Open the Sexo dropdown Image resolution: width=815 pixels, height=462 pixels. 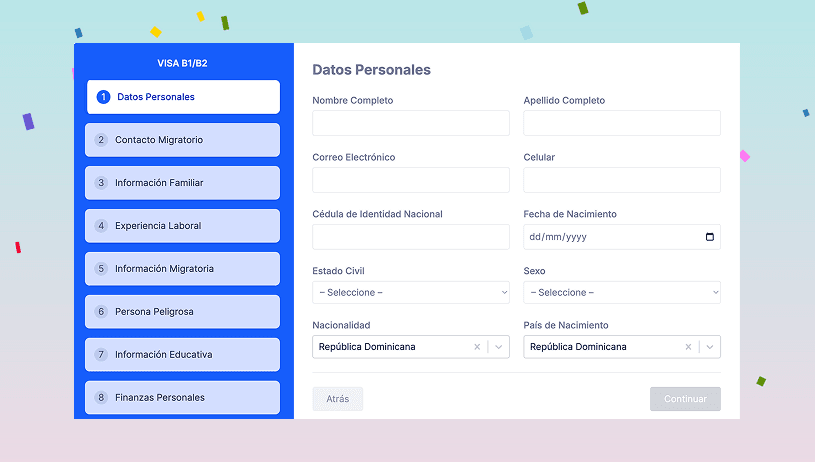621,292
